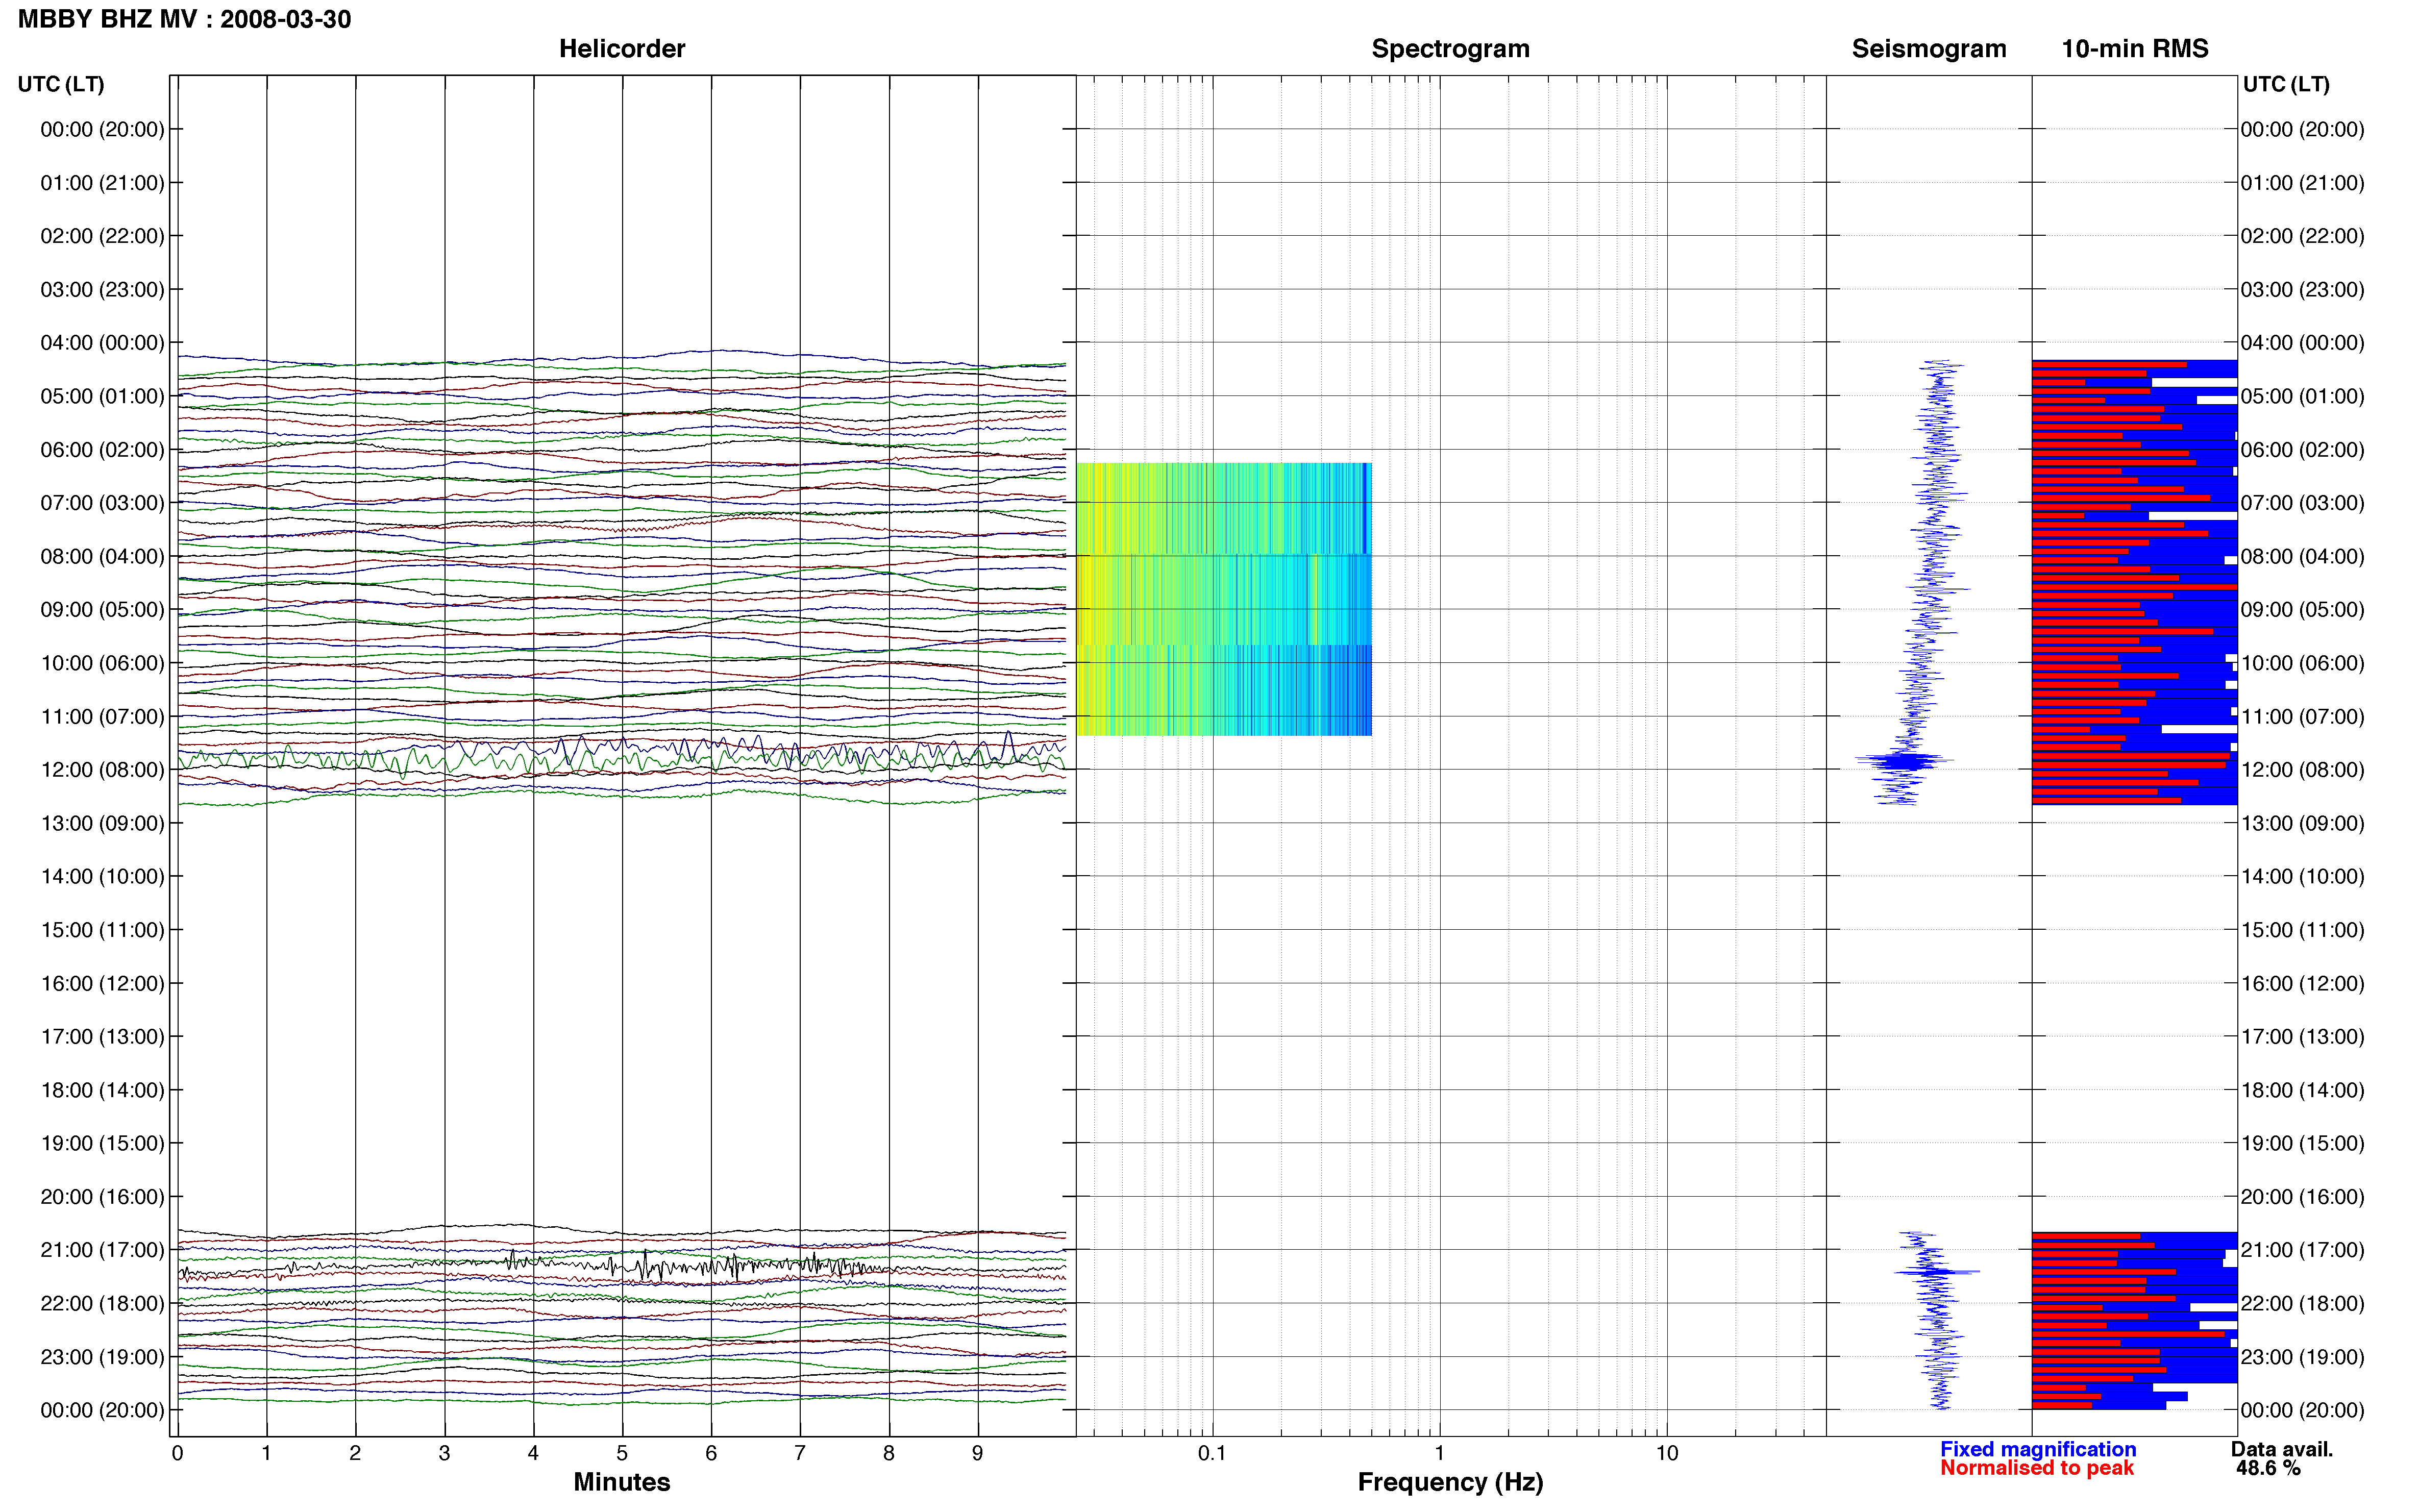Click the Minutes axis label
The width and height of the screenshot is (2419, 1512).
[x=622, y=1482]
